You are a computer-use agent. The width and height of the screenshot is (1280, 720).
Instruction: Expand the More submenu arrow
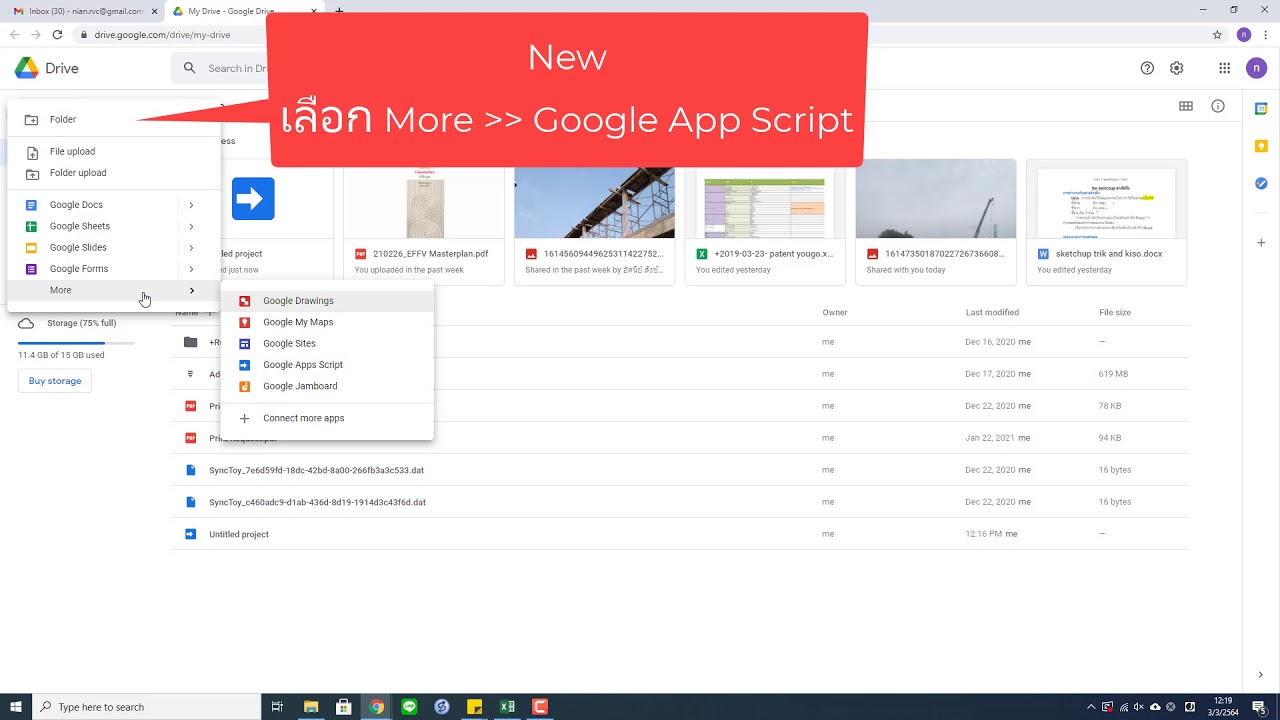191,290
